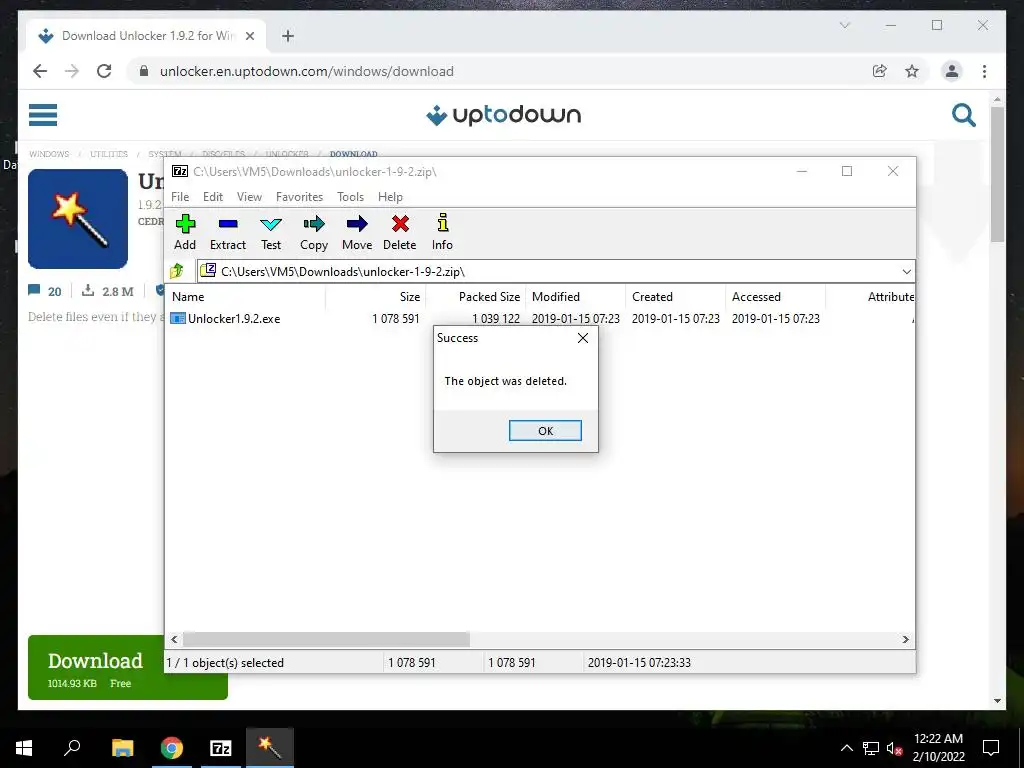This screenshot has width=1024, height=768.
Task: Open the Tools menu
Action: coord(350,197)
